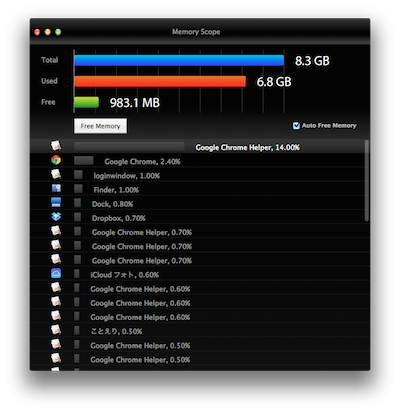Click the ことえり process icon
The image size is (400, 412).
(x=56, y=330)
